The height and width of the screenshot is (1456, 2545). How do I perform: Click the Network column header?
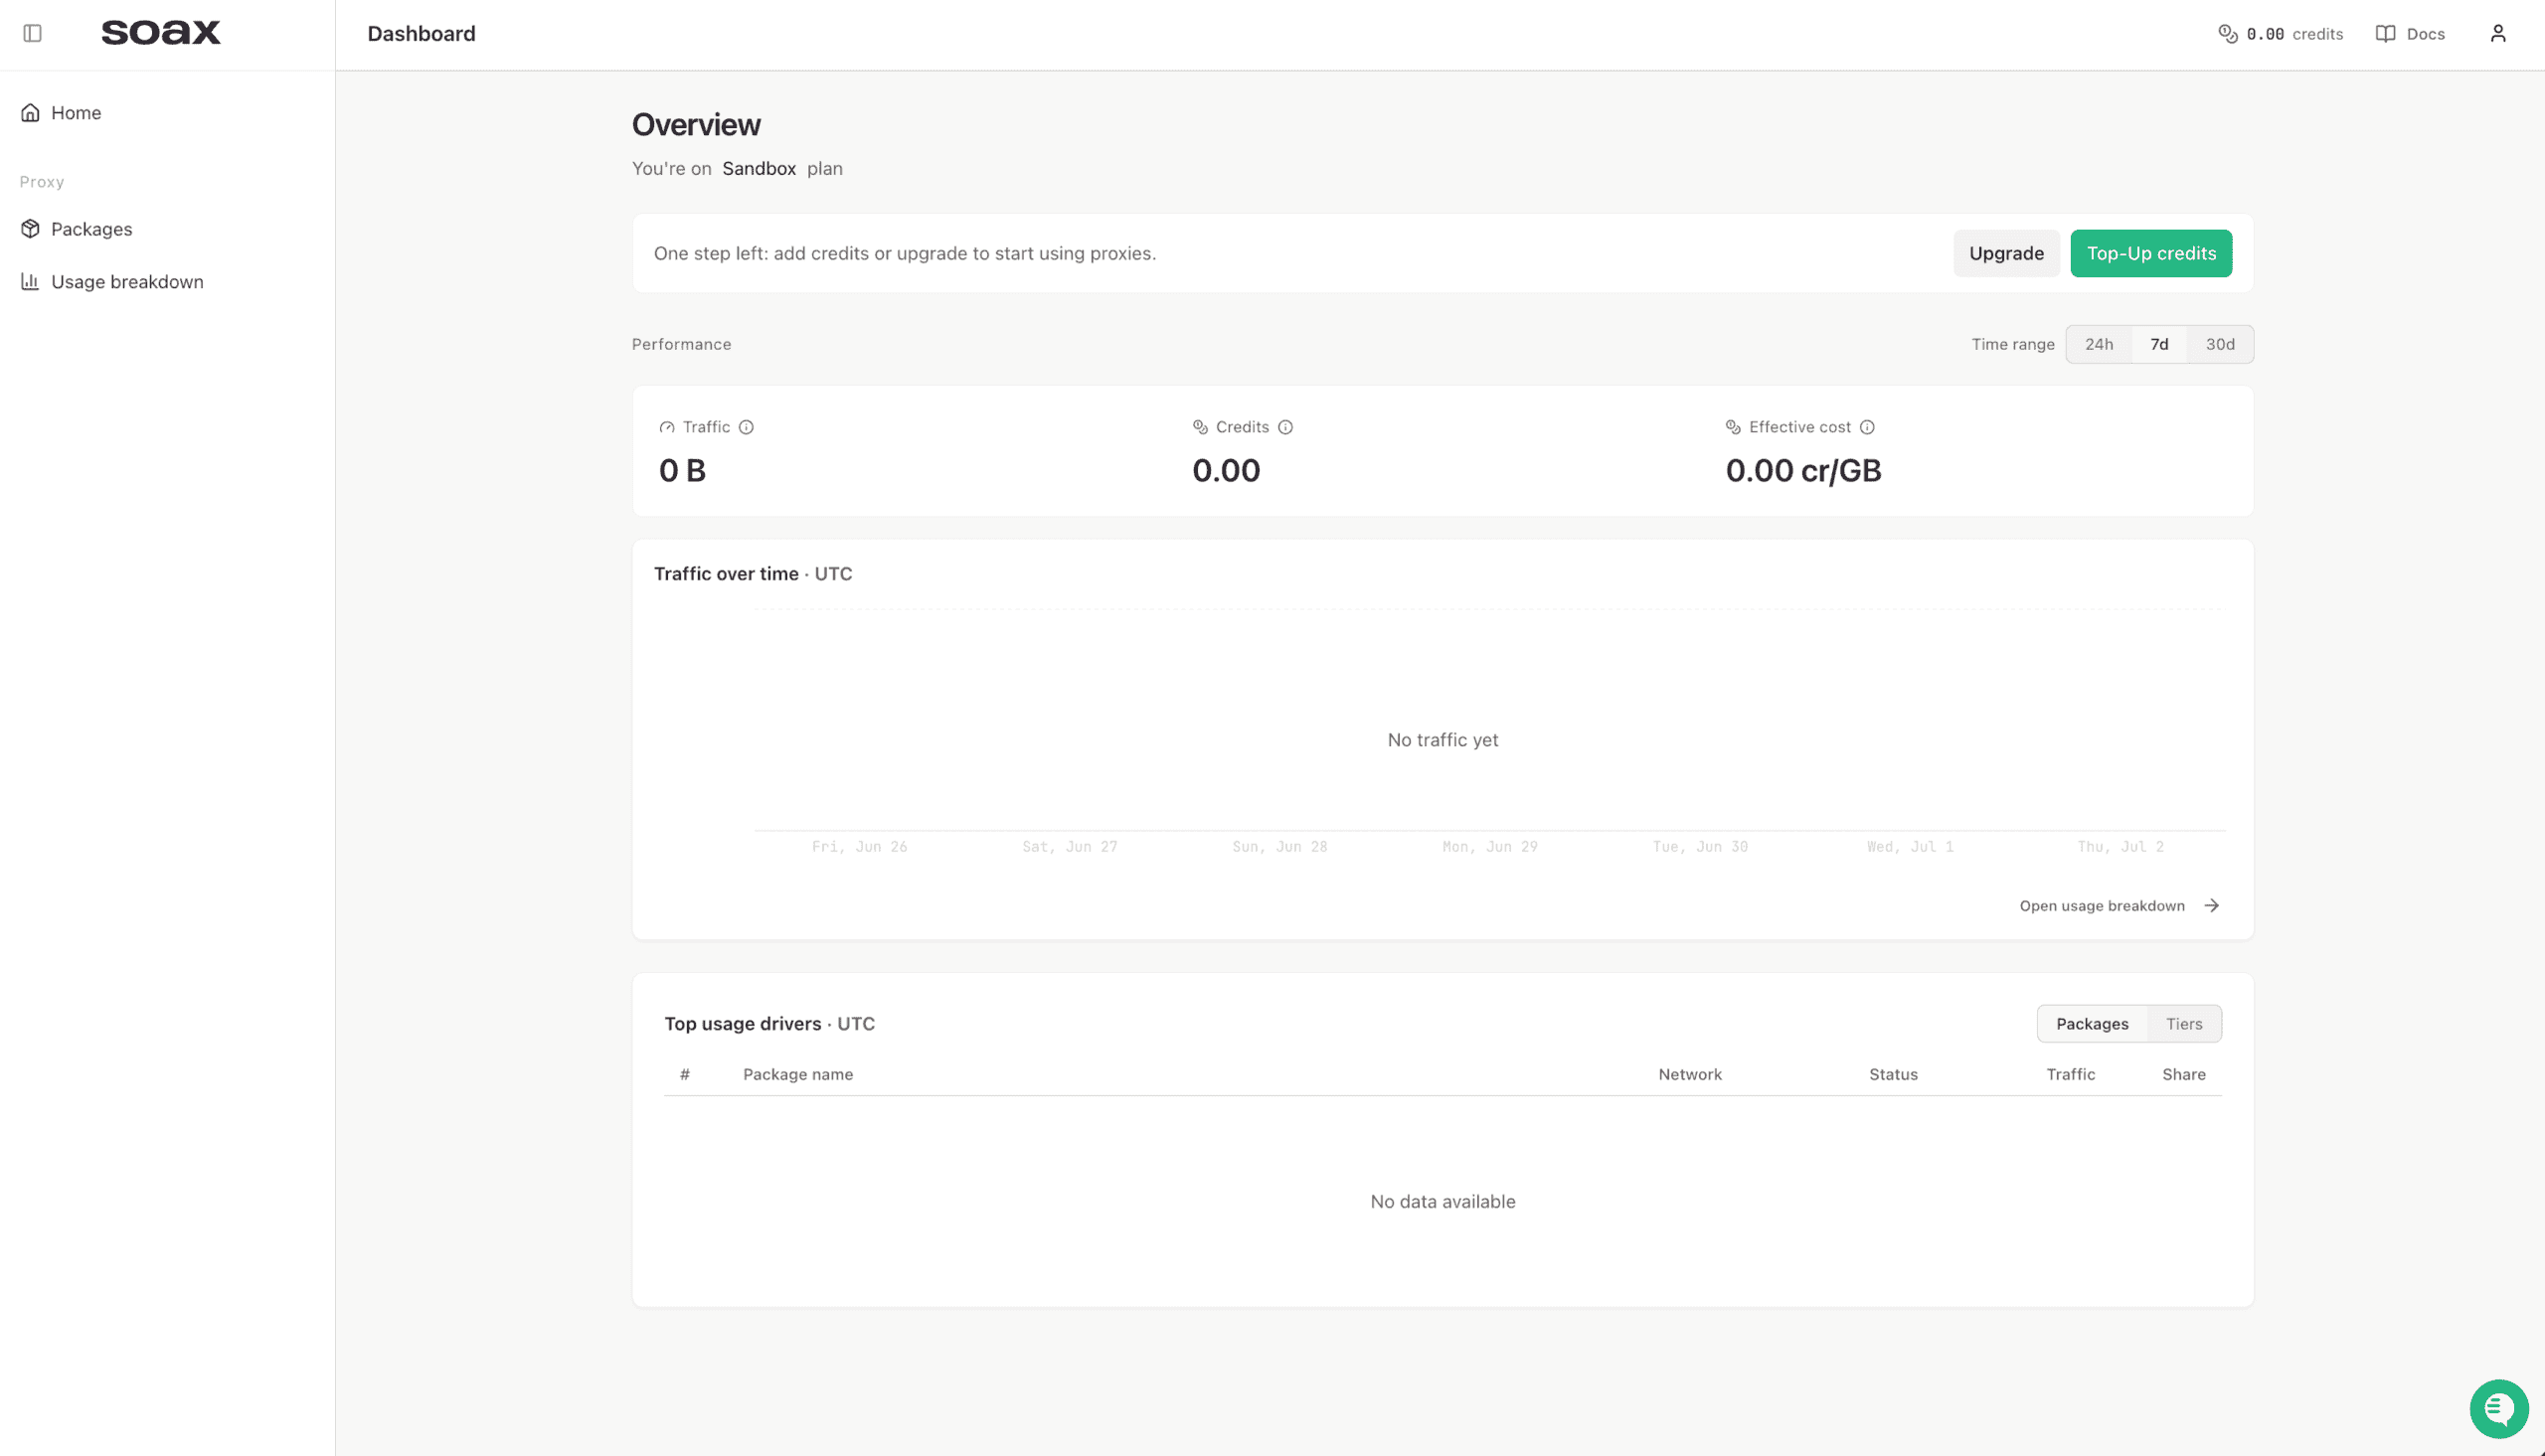1689,1075
